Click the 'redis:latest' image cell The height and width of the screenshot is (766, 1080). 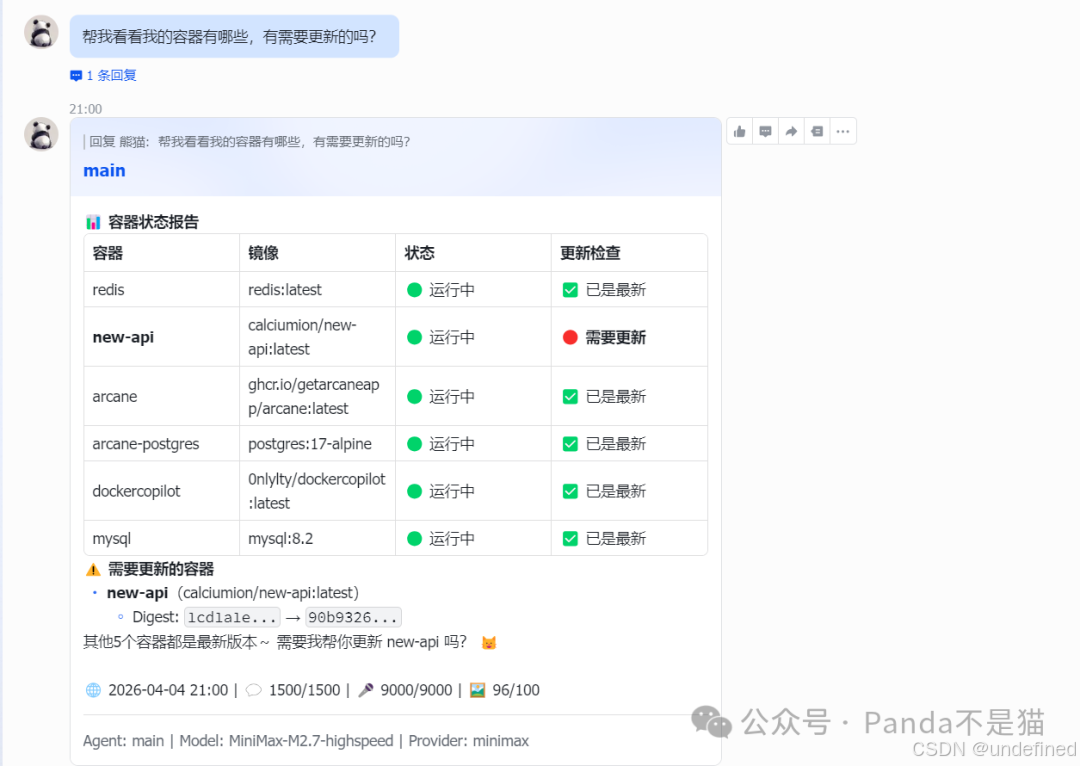[x=318, y=289]
